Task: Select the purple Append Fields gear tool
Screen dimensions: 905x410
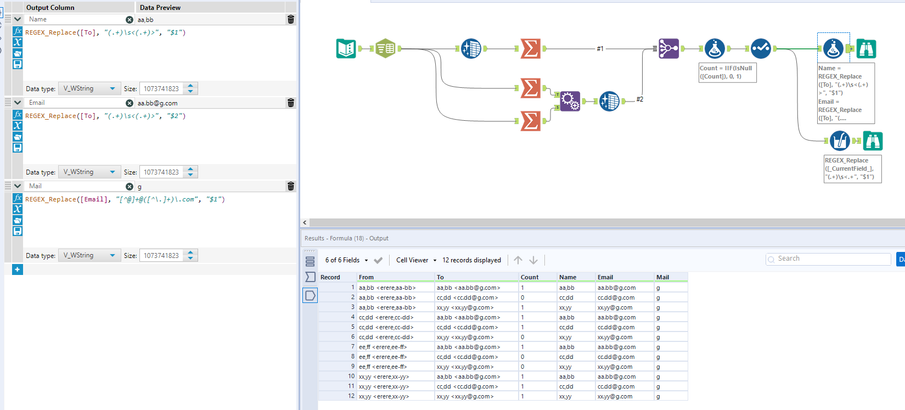Action: [x=570, y=101]
